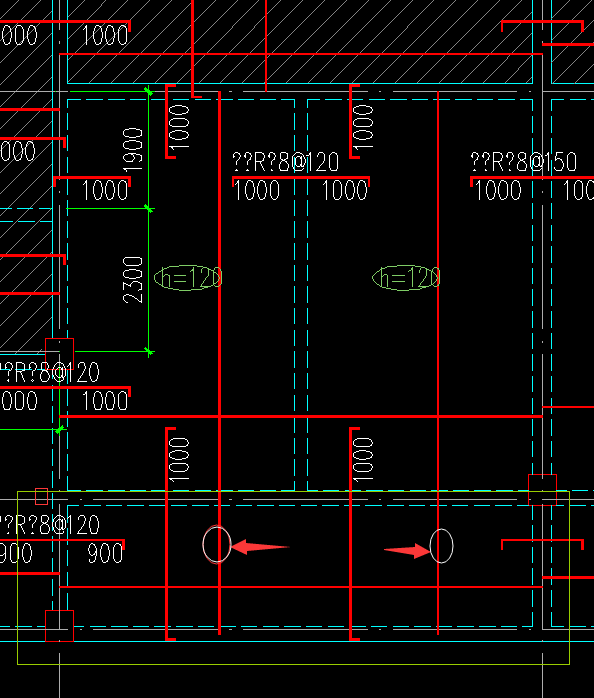The height and width of the screenshot is (698, 594).
Task: Click the 1000 value directly under ??R?8@150
Action: click(x=498, y=191)
